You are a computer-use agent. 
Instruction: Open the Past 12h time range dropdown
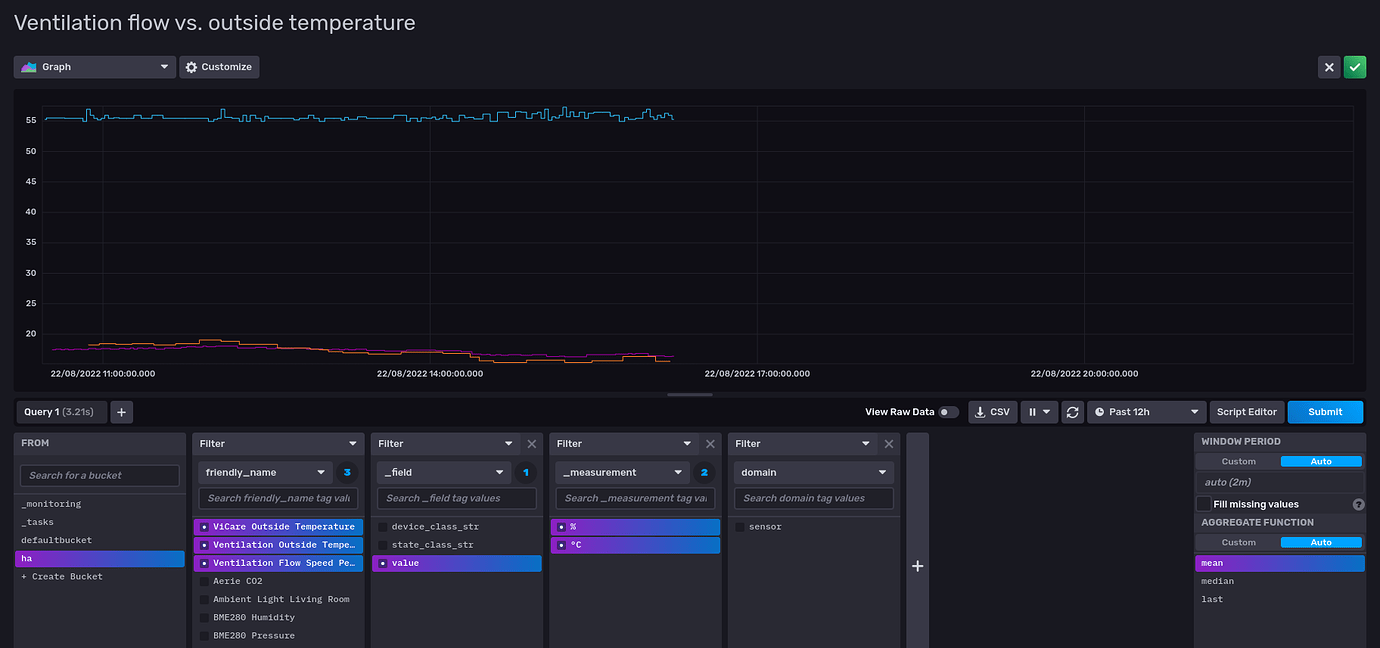pyautogui.click(x=1146, y=412)
